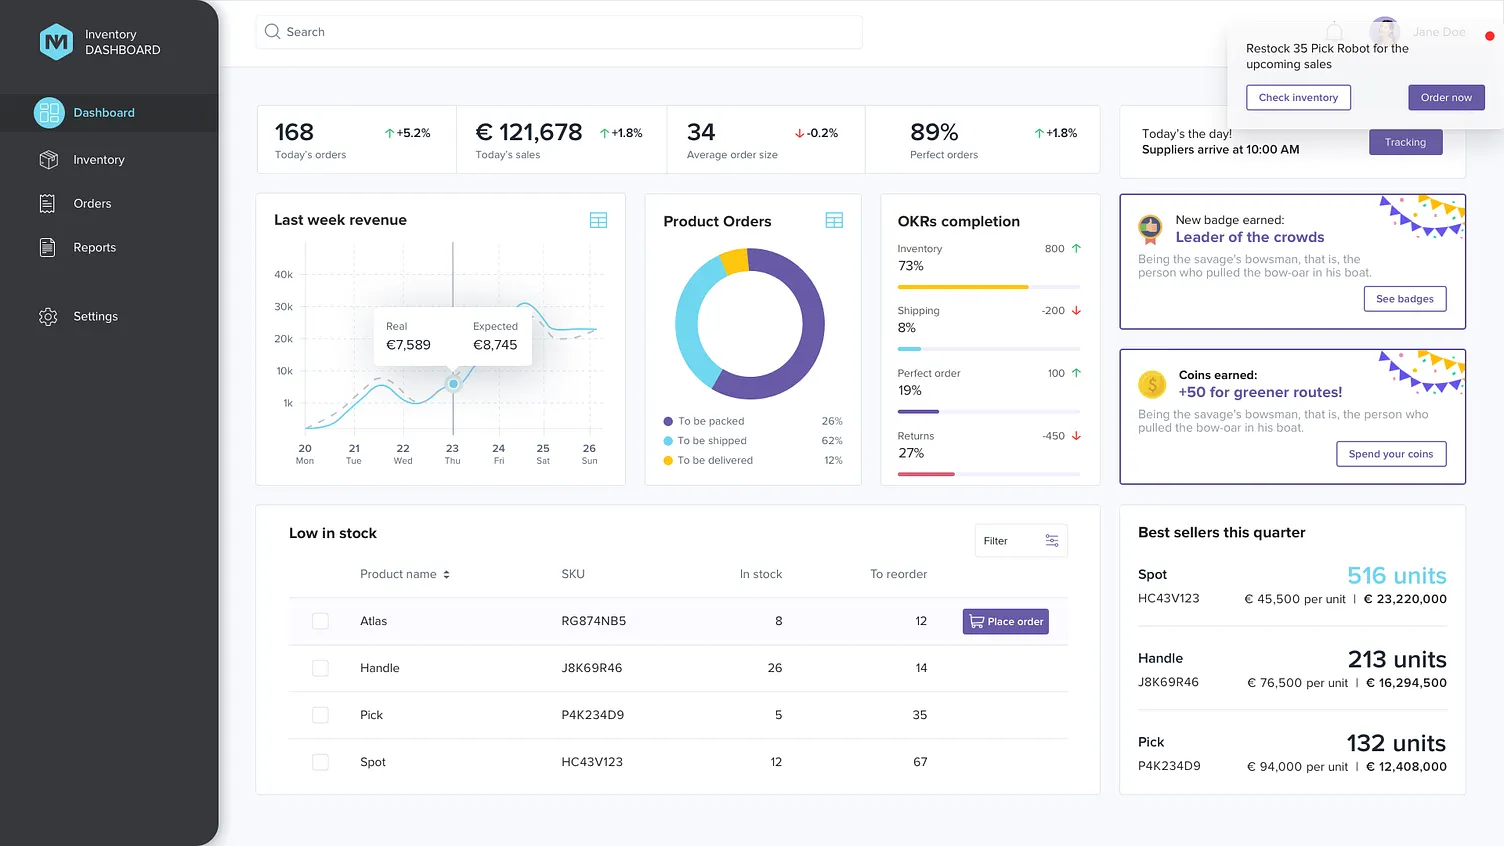This screenshot has height=846, width=1504.
Task: Open Settings via the gear icon
Action: tap(47, 316)
